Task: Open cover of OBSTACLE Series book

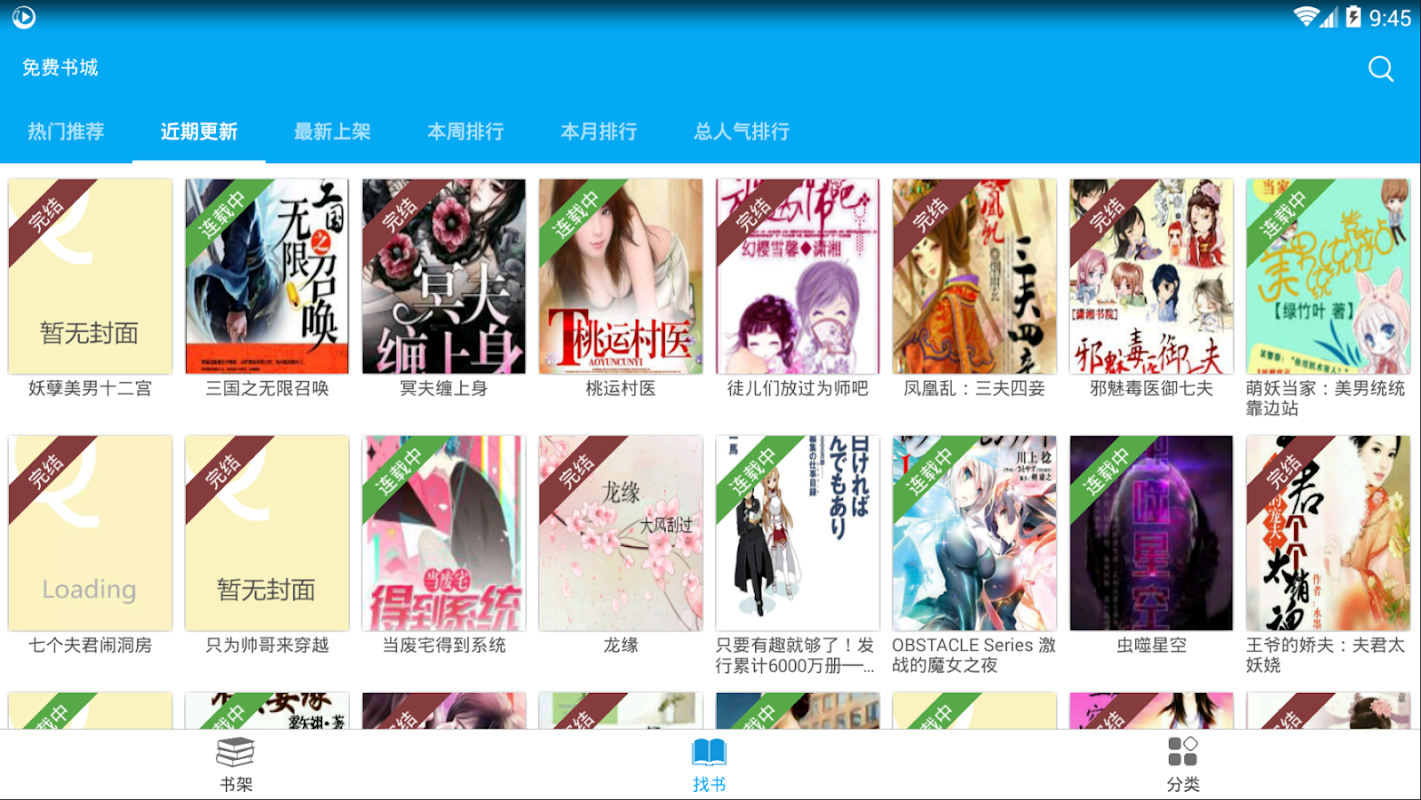Action: click(975, 533)
